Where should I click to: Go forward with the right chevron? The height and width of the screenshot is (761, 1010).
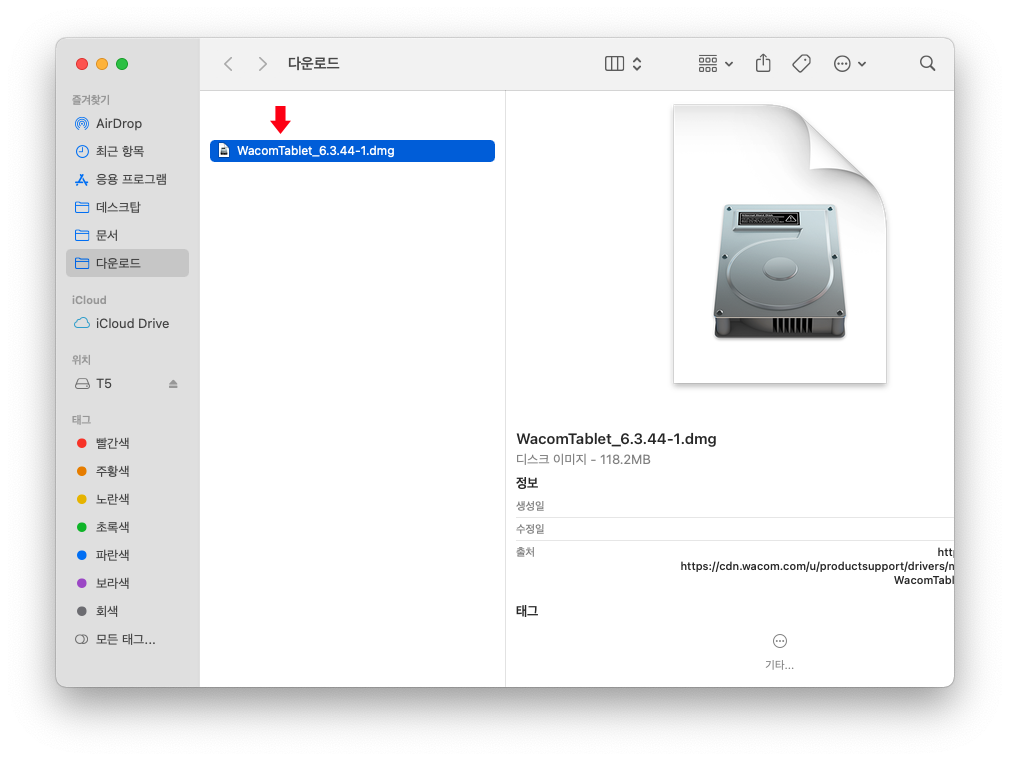coord(262,64)
